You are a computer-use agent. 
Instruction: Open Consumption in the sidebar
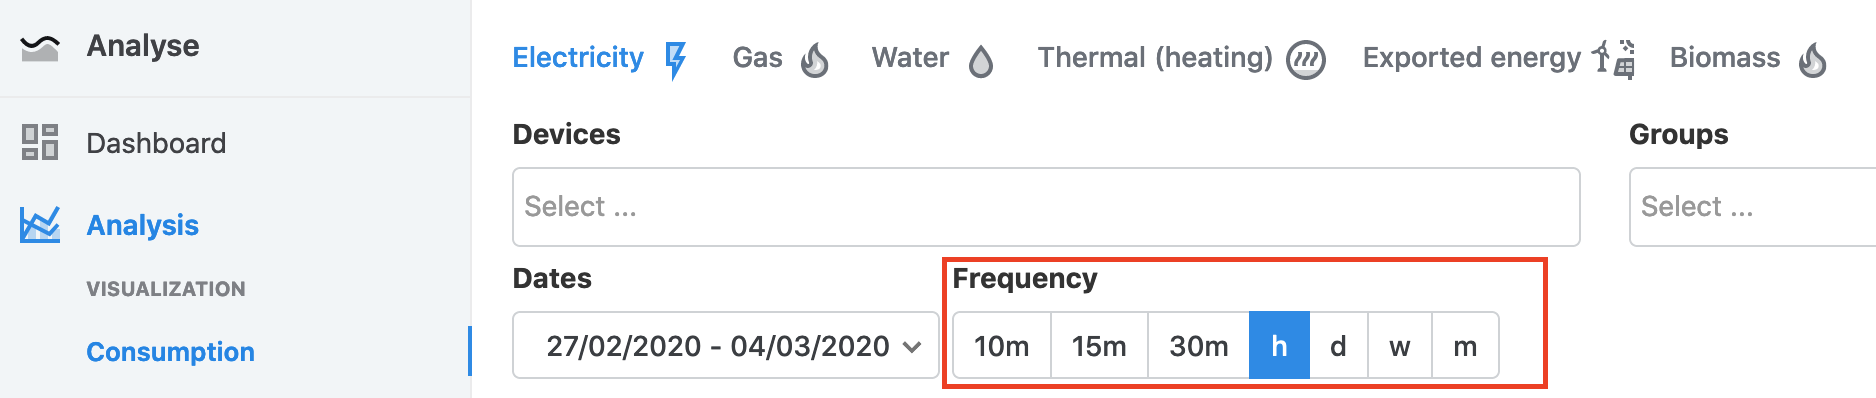171,352
